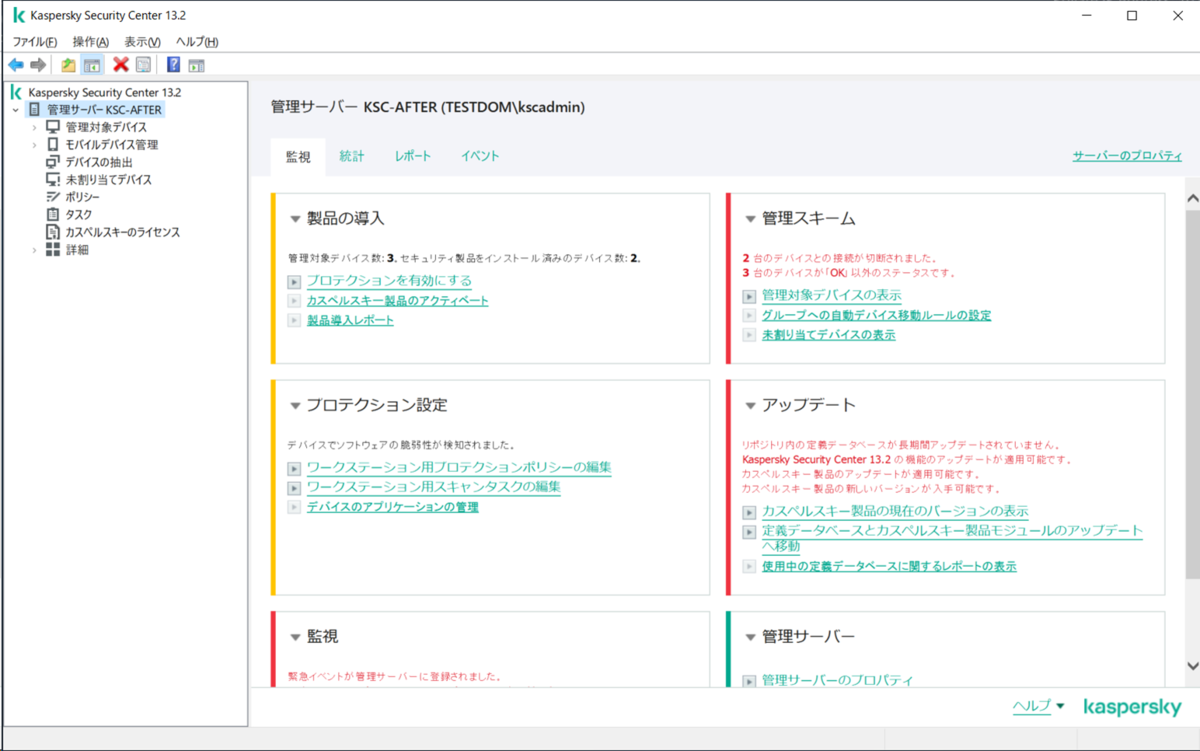Open the 表示(V) menu
The height and width of the screenshot is (751, 1200).
click(x=142, y=42)
